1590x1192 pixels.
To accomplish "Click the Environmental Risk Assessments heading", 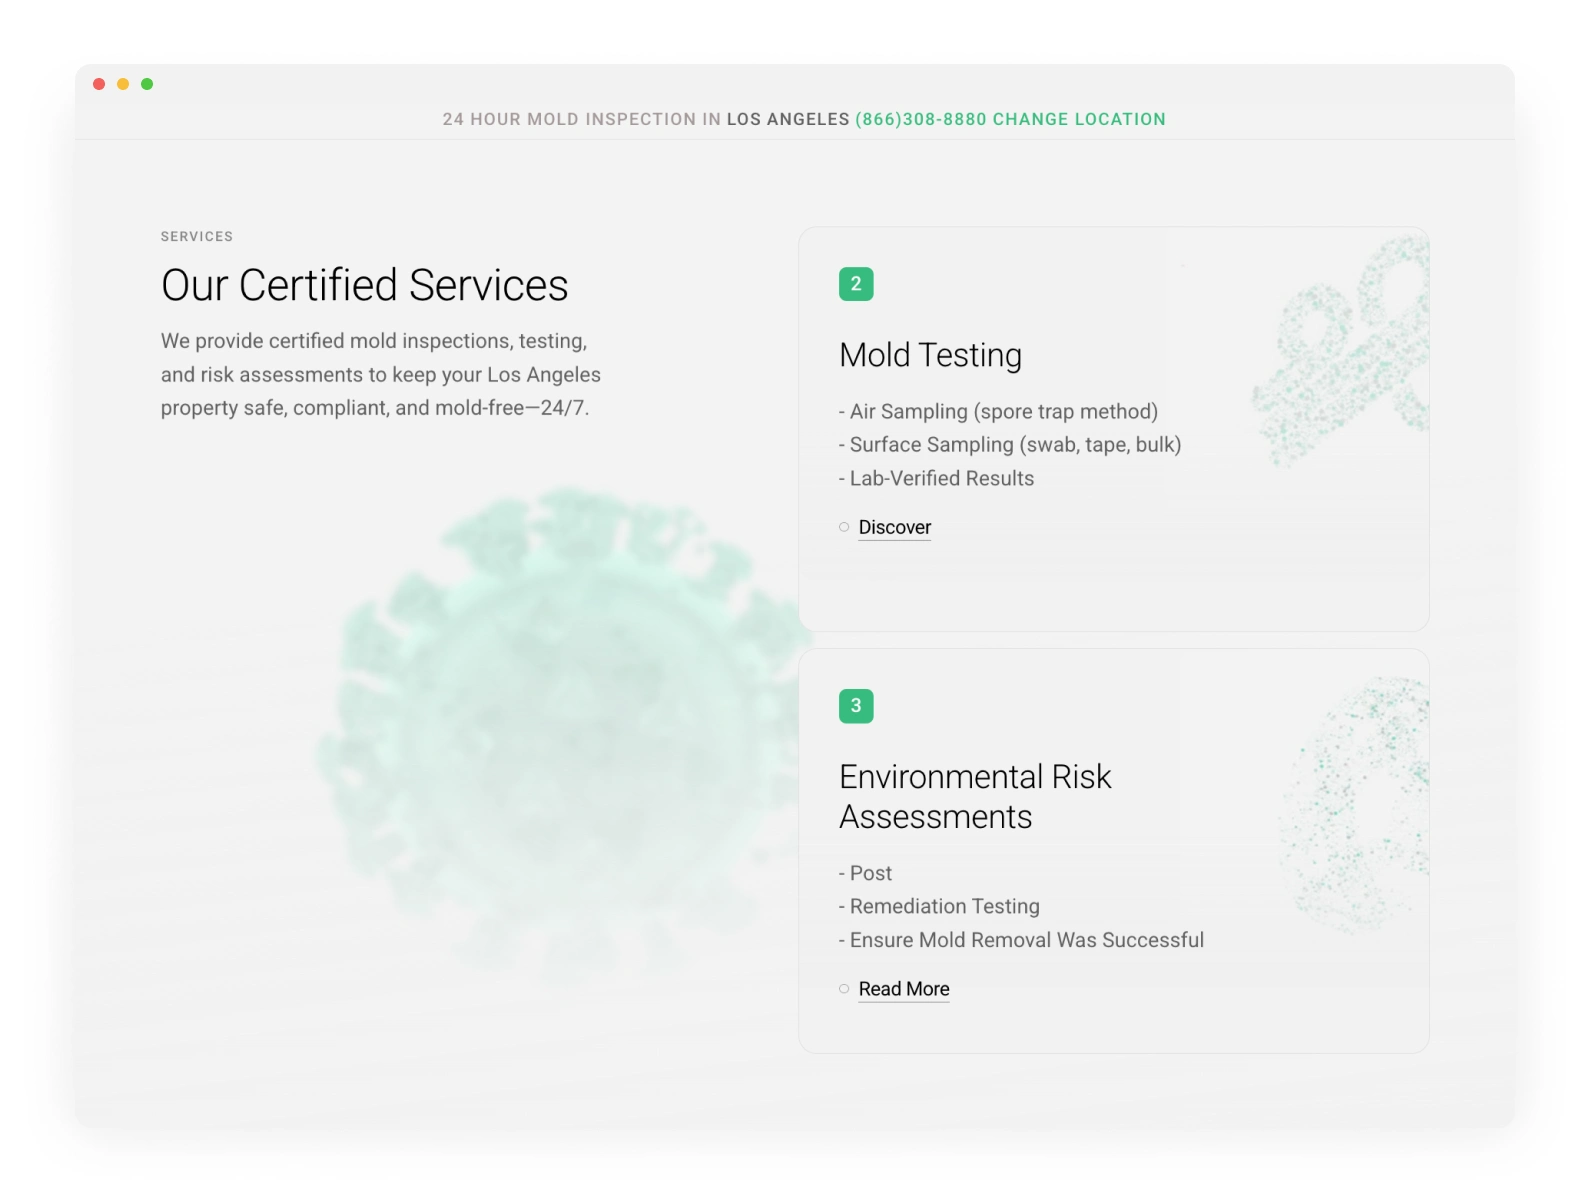I will [975, 797].
